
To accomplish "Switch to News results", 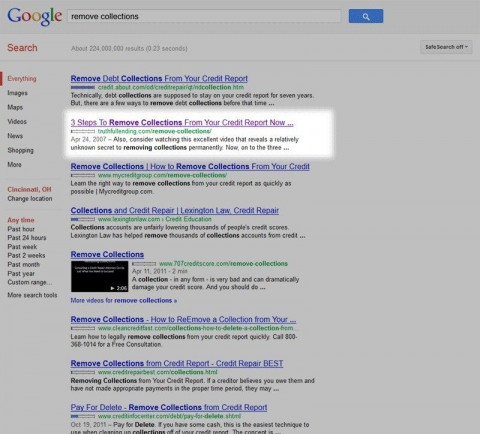I will [15, 136].
